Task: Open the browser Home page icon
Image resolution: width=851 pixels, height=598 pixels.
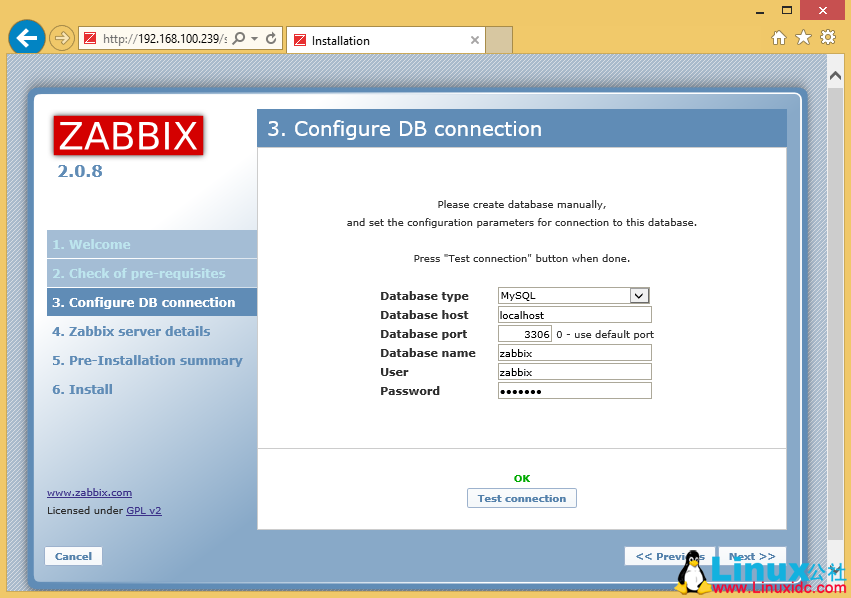Action: pyautogui.click(x=778, y=36)
